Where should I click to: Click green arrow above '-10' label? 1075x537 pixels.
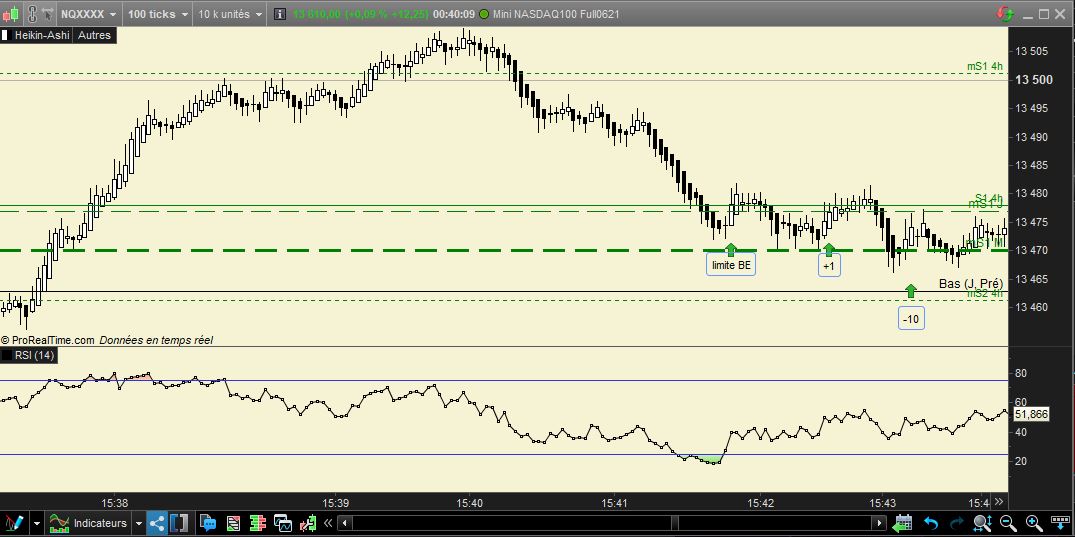point(910,291)
